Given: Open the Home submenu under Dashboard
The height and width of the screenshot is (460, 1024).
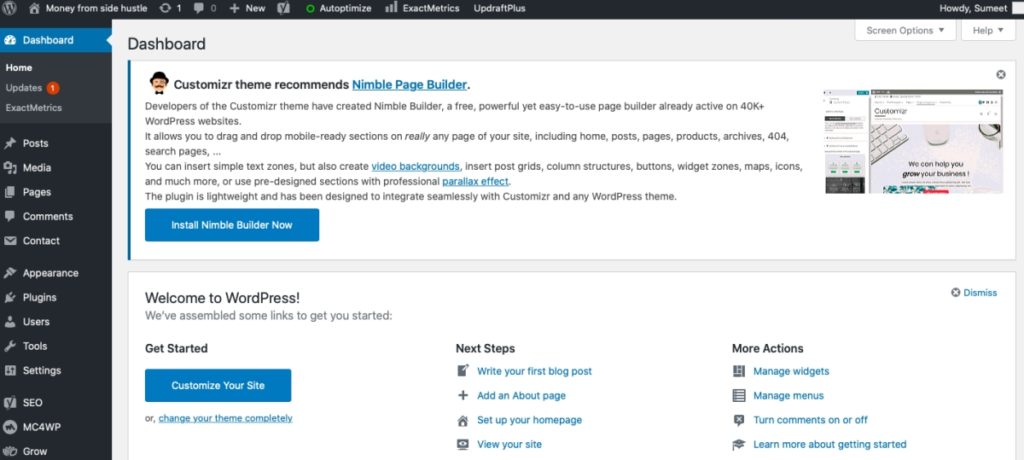Looking at the screenshot, I should click(x=19, y=67).
